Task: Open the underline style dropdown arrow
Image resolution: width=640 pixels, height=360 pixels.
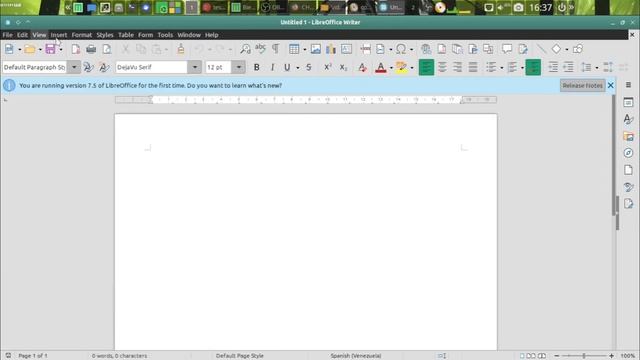Action: [x=298, y=68]
